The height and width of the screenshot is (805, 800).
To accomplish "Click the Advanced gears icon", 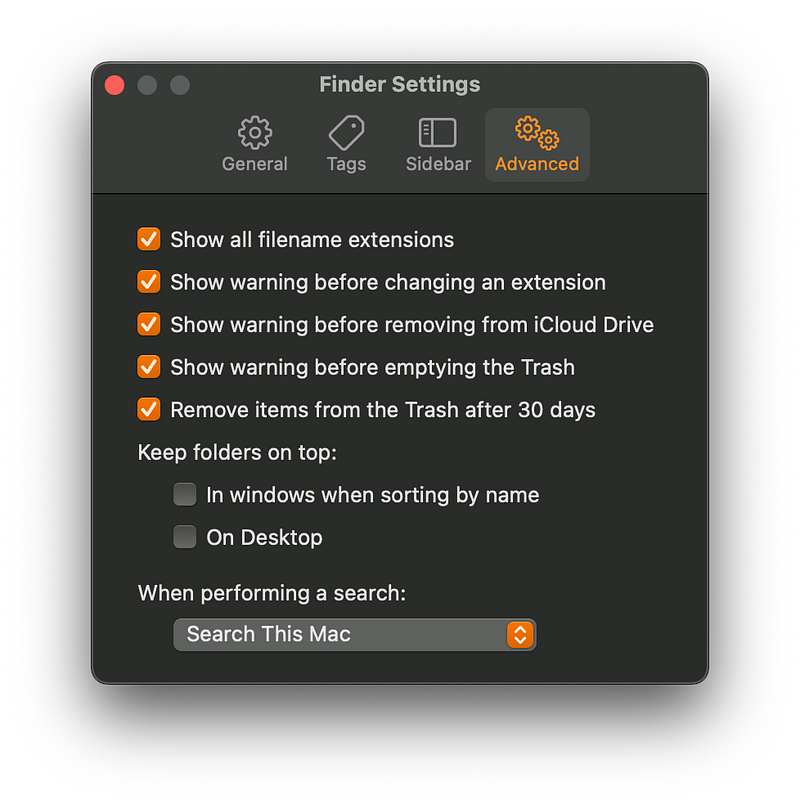I will pos(536,131).
